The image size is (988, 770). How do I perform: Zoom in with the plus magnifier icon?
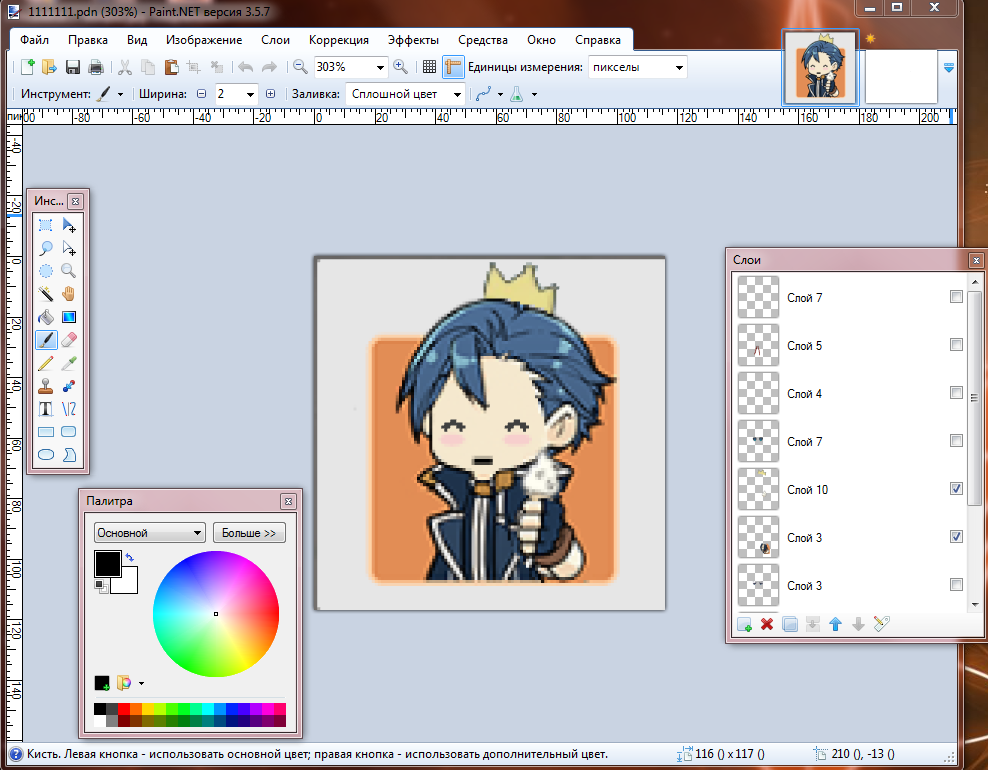[x=400, y=67]
